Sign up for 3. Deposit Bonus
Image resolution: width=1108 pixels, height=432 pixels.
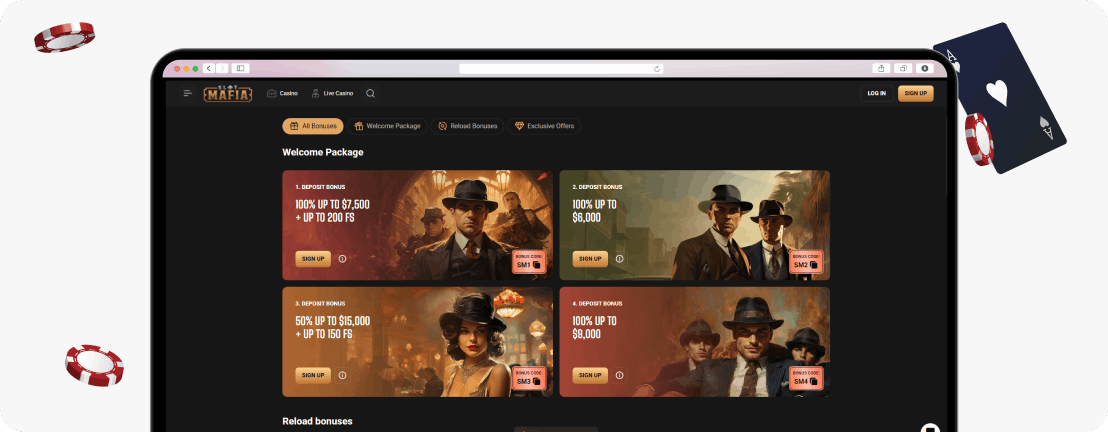(x=313, y=375)
